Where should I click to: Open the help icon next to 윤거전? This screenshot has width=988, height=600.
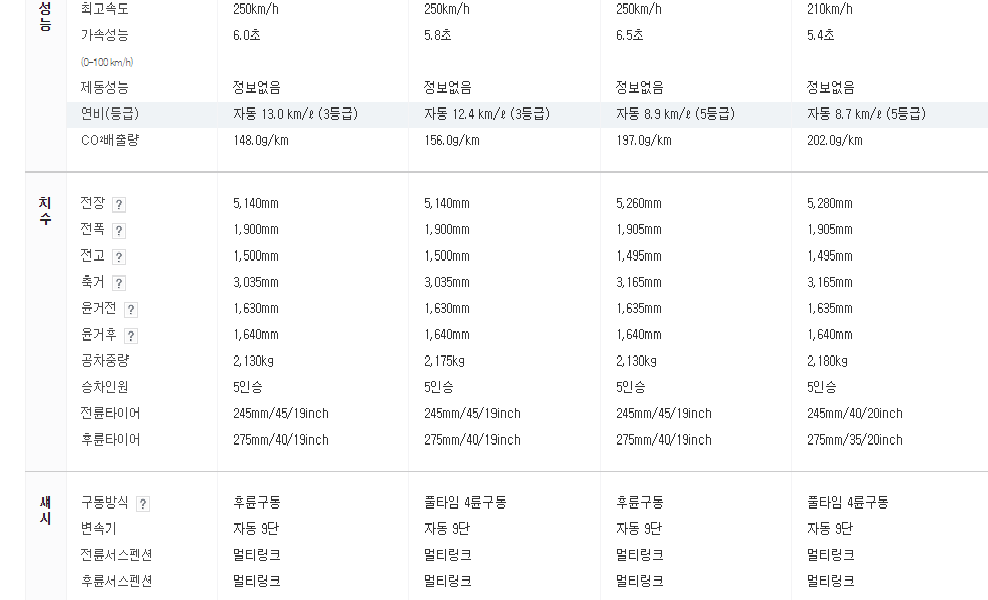[x=130, y=309]
